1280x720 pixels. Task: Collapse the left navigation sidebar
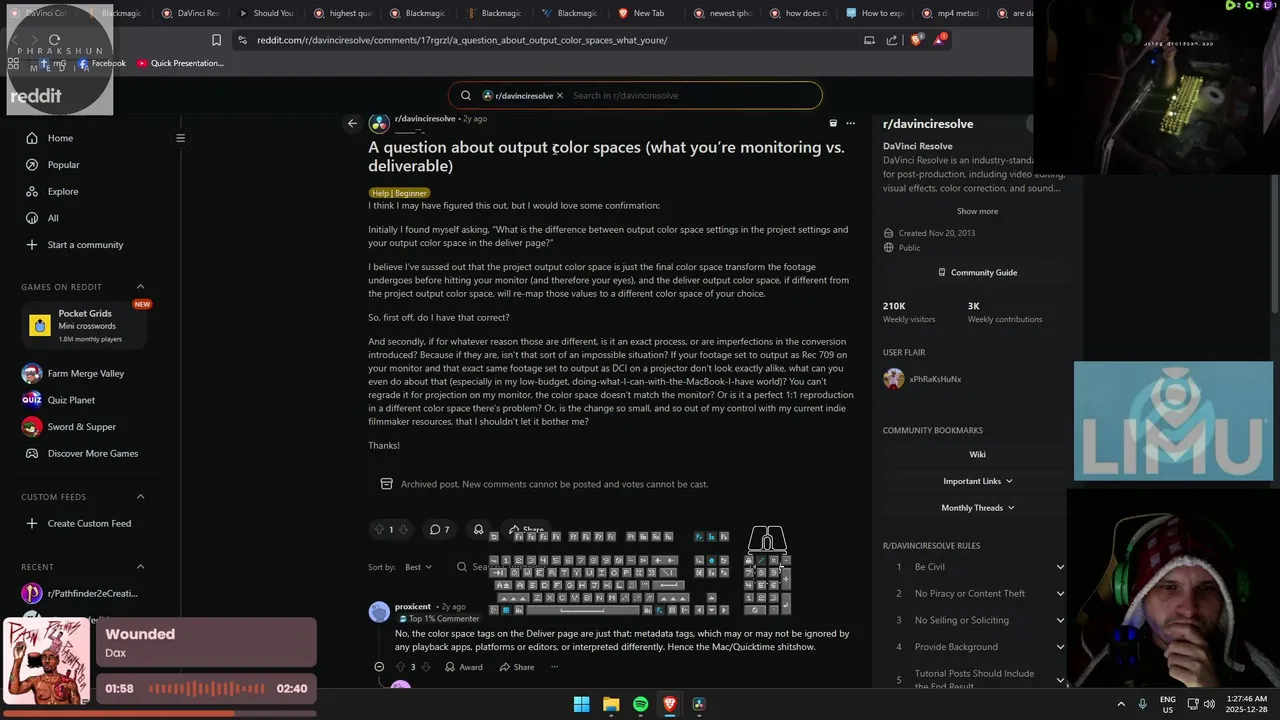click(180, 138)
